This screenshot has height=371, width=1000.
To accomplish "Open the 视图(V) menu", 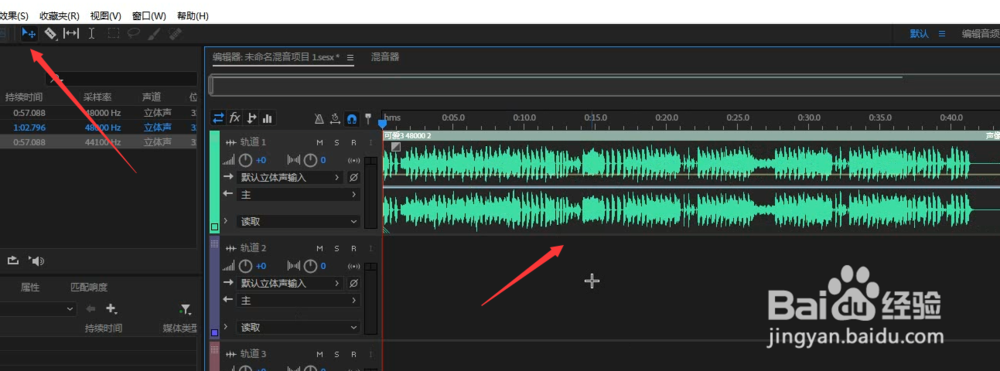I will 105,15.
